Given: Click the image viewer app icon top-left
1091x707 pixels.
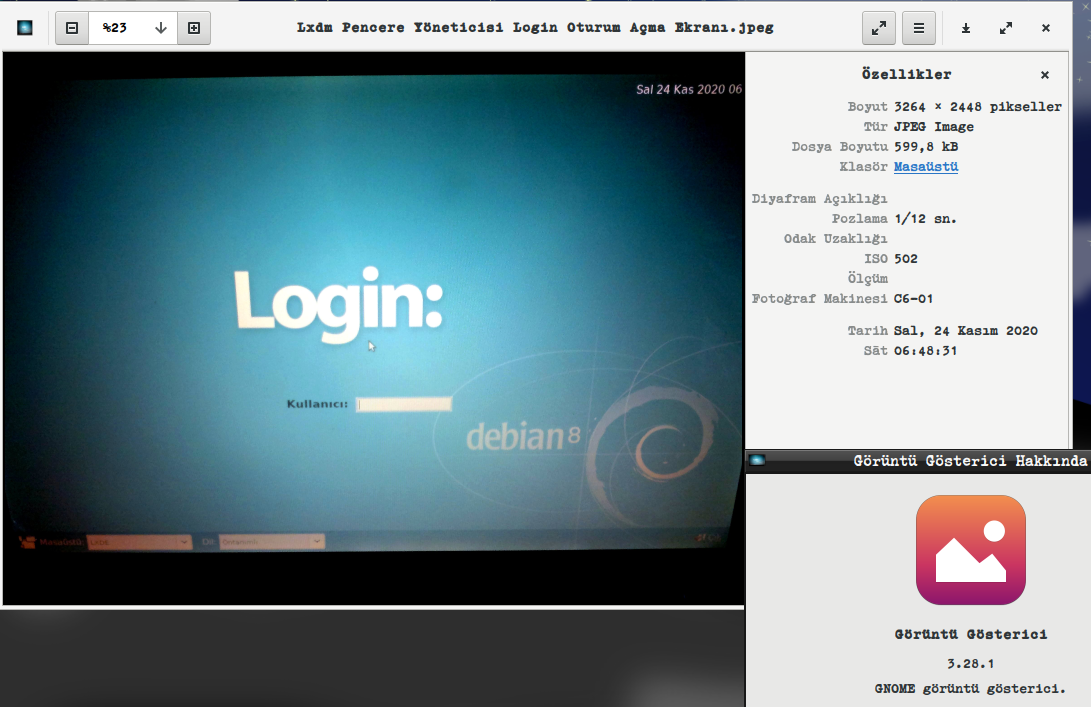Looking at the screenshot, I should point(25,28).
